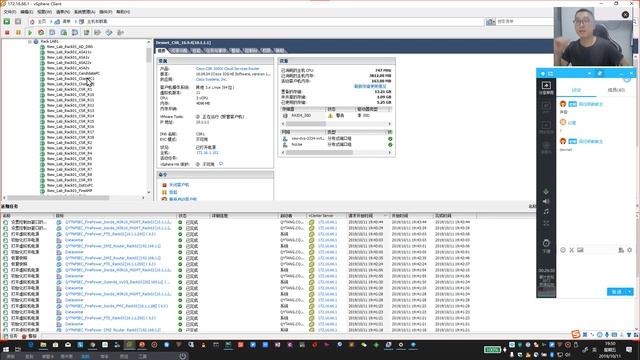Launch the VM console toolbar icon

(x=86, y=32)
